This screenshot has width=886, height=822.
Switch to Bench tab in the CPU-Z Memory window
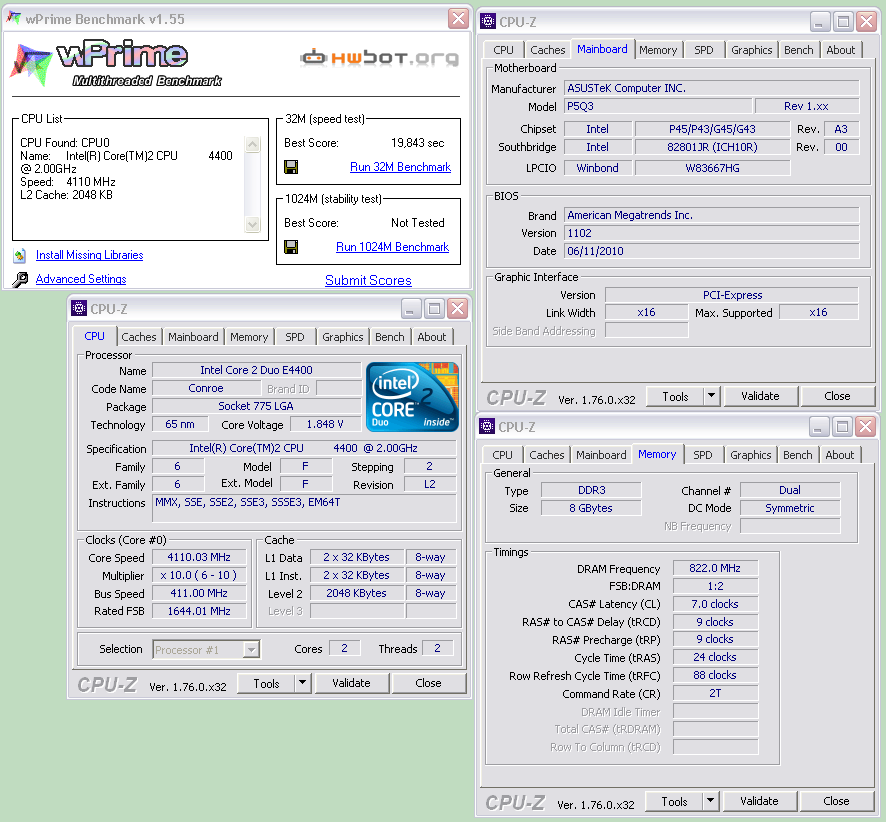point(797,455)
